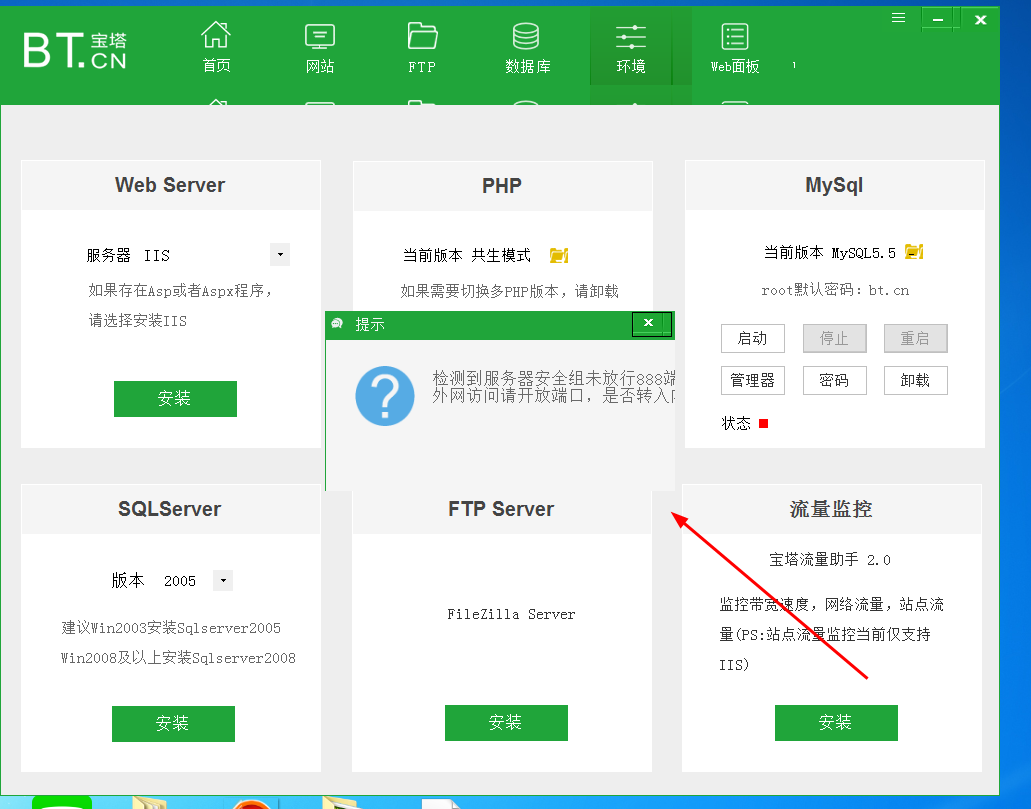Expand the 服务器 IIS dropdown
Image resolution: width=1031 pixels, height=809 pixels.
(x=280, y=255)
